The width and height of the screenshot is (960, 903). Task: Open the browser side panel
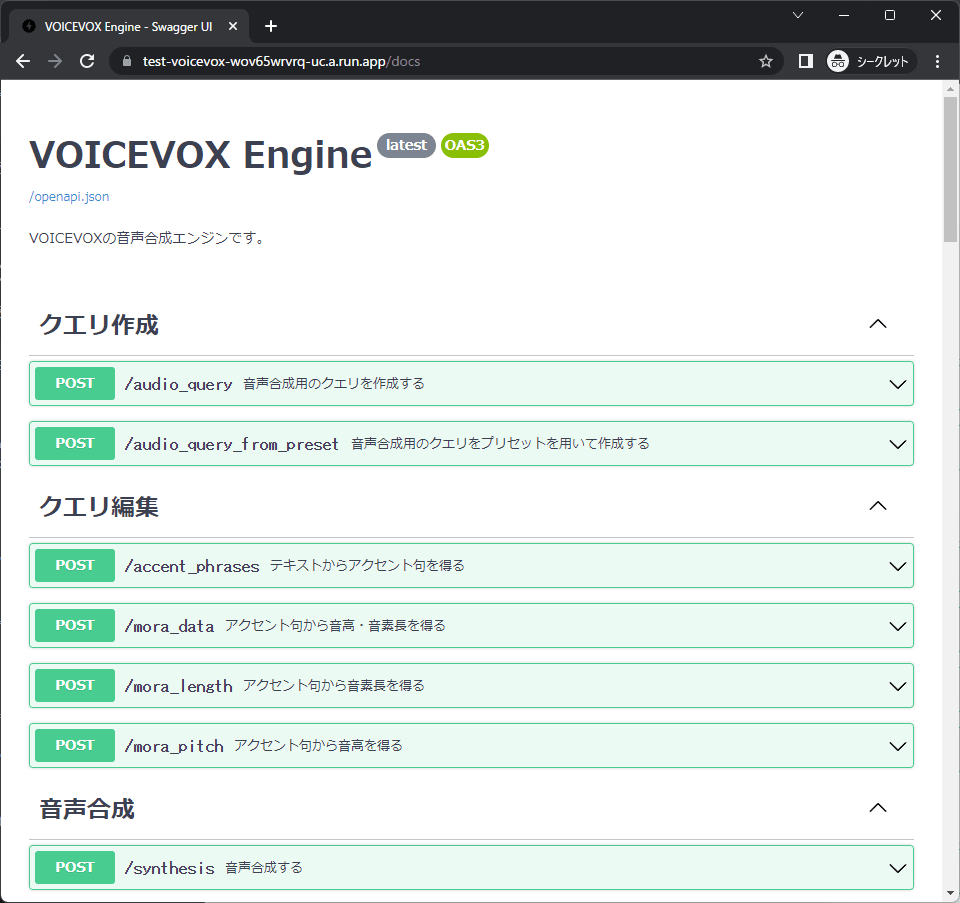pos(806,61)
